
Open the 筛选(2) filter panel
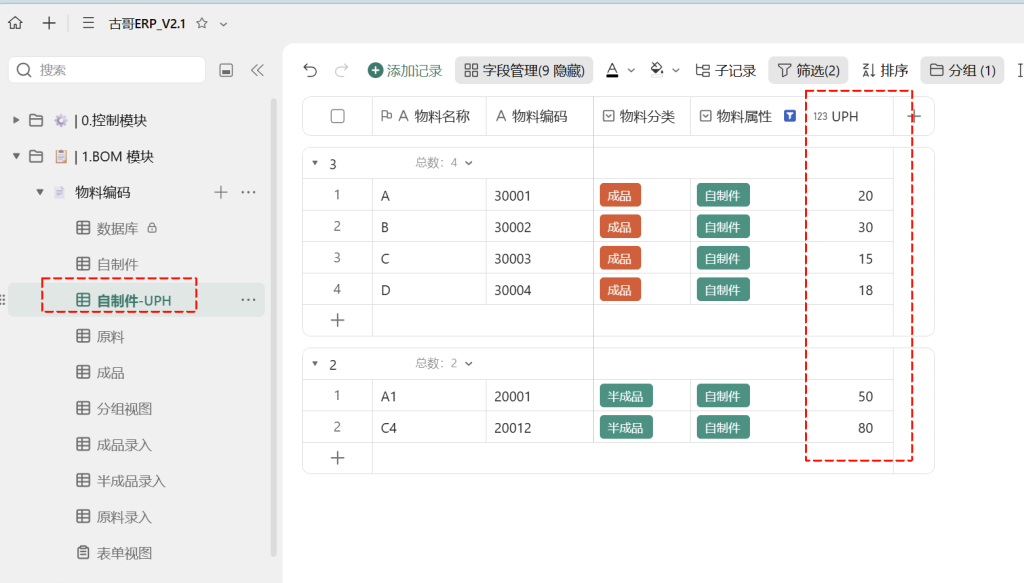(808, 70)
